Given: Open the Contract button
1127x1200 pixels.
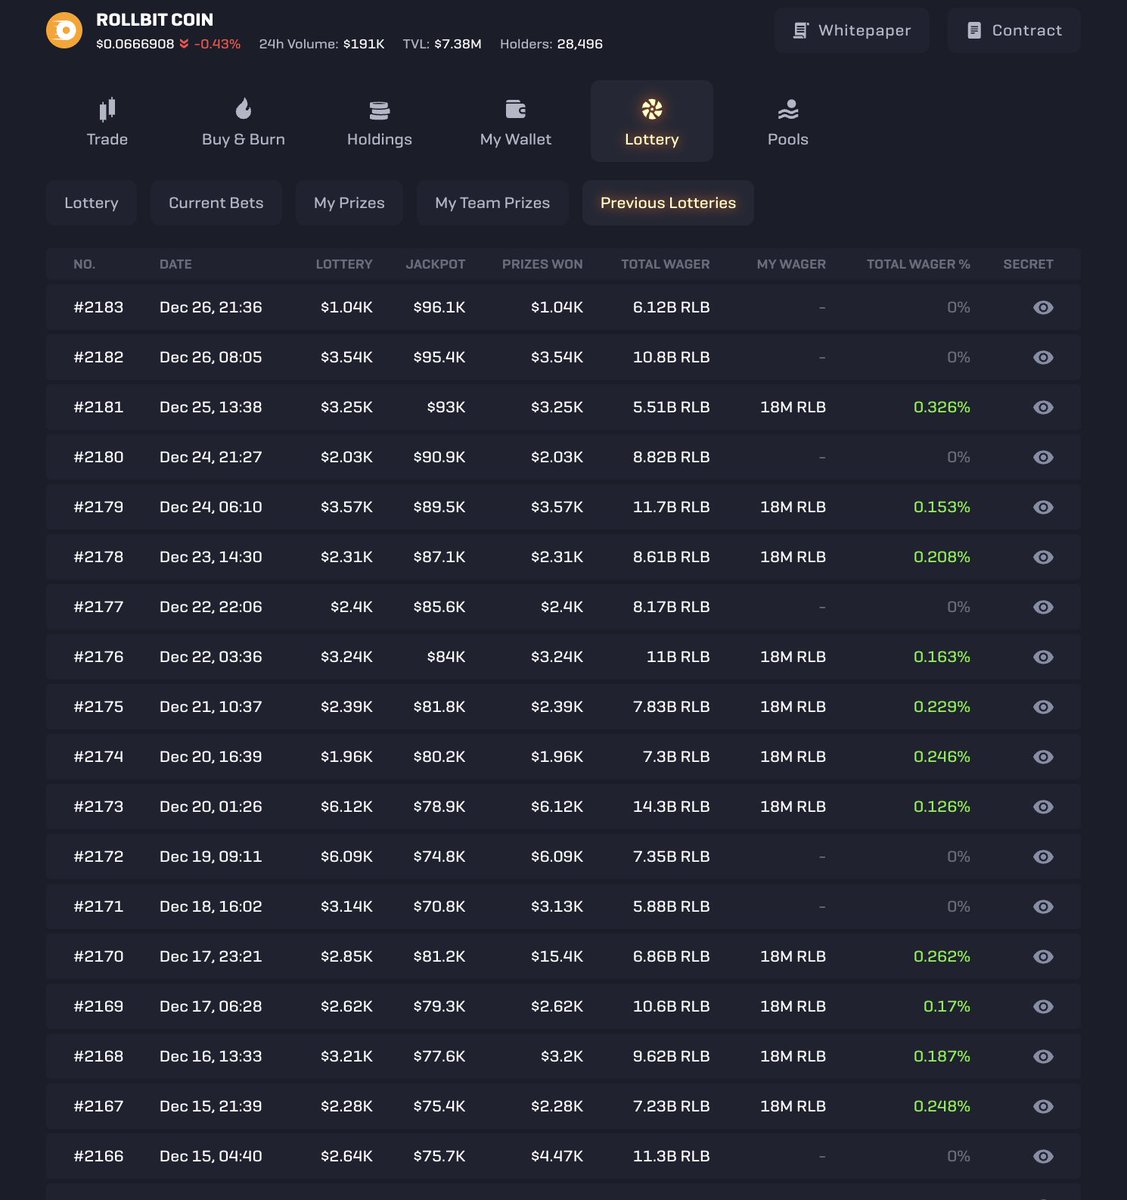Looking at the screenshot, I should click(x=1014, y=31).
